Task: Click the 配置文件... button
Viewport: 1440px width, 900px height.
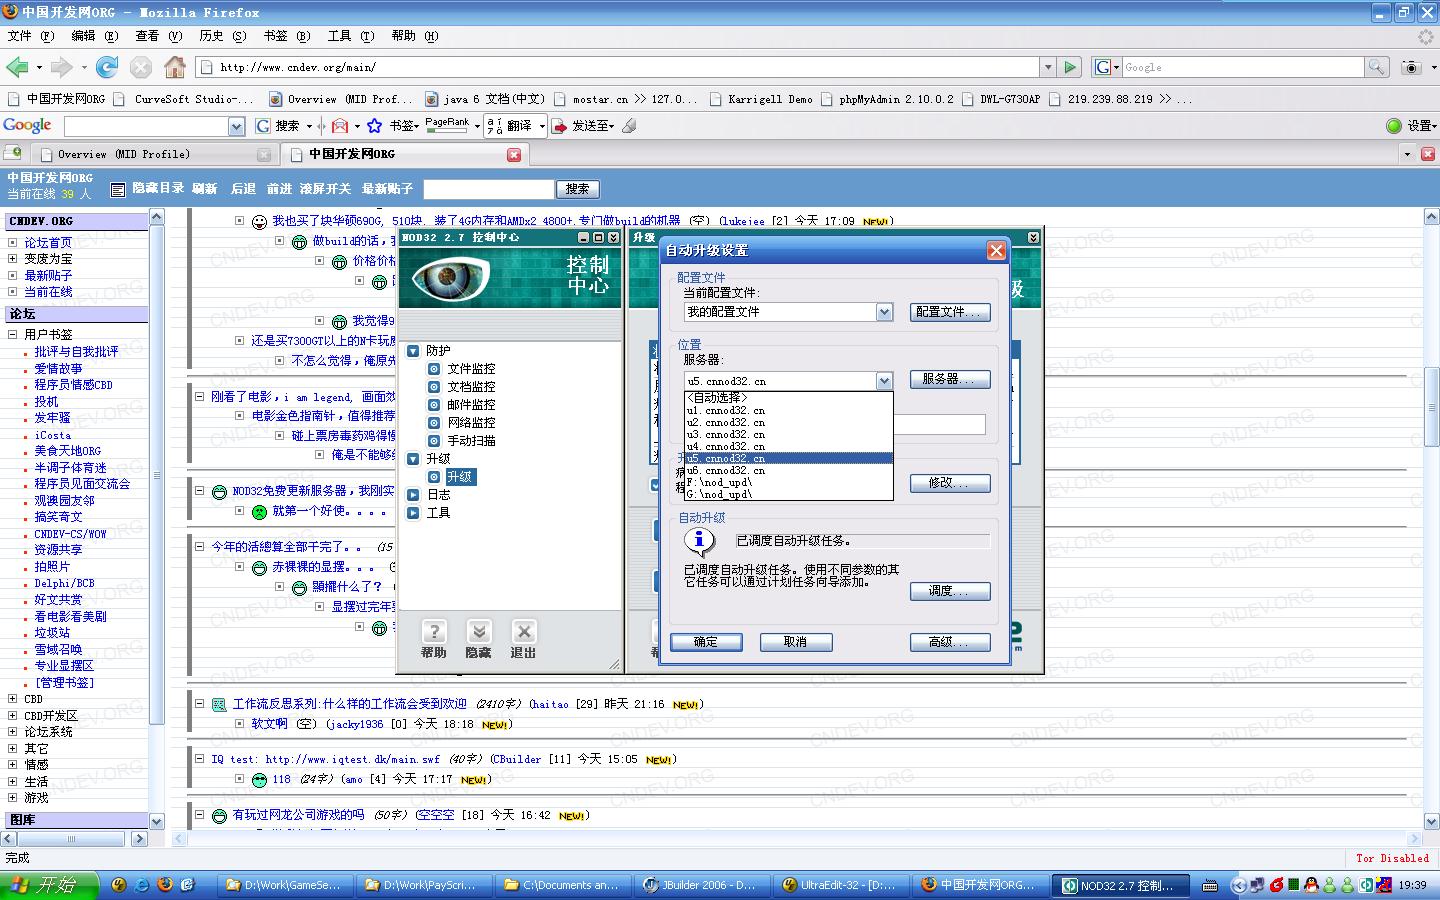Action: [x=950, y=312]
